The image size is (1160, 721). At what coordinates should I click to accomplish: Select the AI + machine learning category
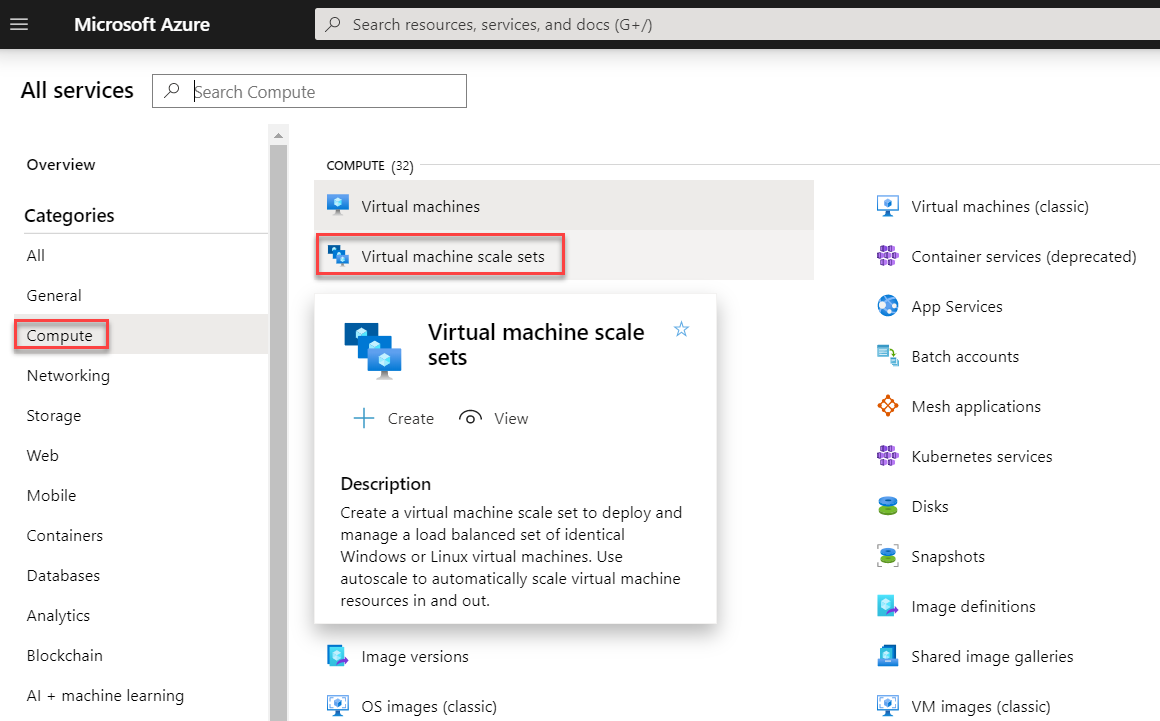pos(105,696)
